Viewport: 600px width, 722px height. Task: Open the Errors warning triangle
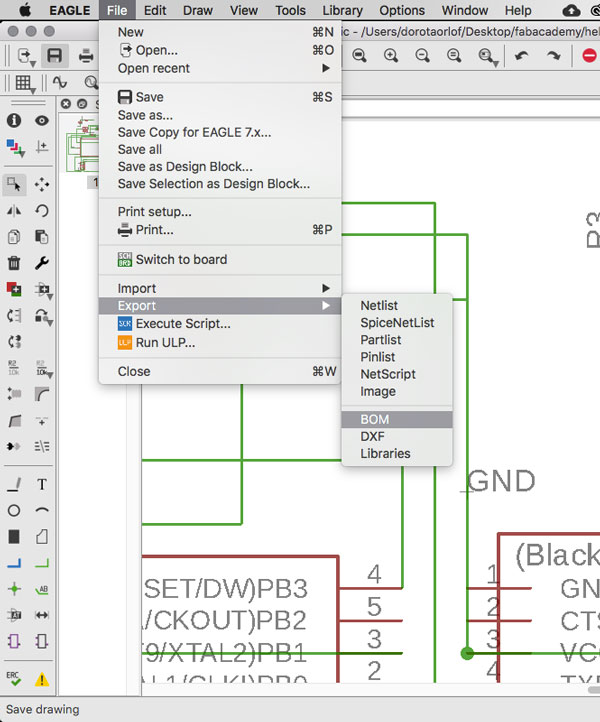(42, 679)
